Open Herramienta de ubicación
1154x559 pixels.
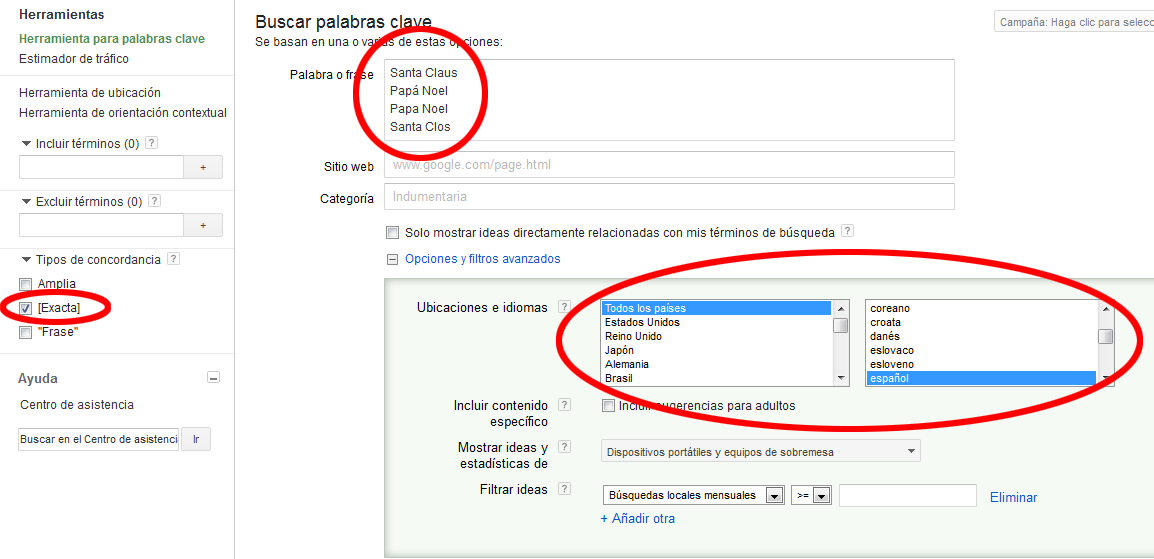pyautogui.click(x=90, y=93)
